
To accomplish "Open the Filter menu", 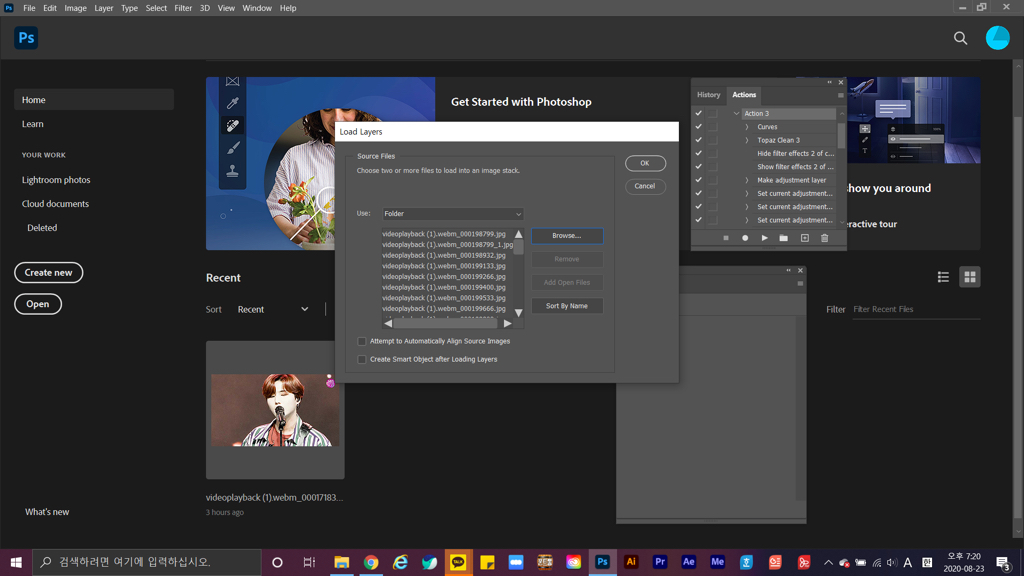I will (x=183, y=8).
